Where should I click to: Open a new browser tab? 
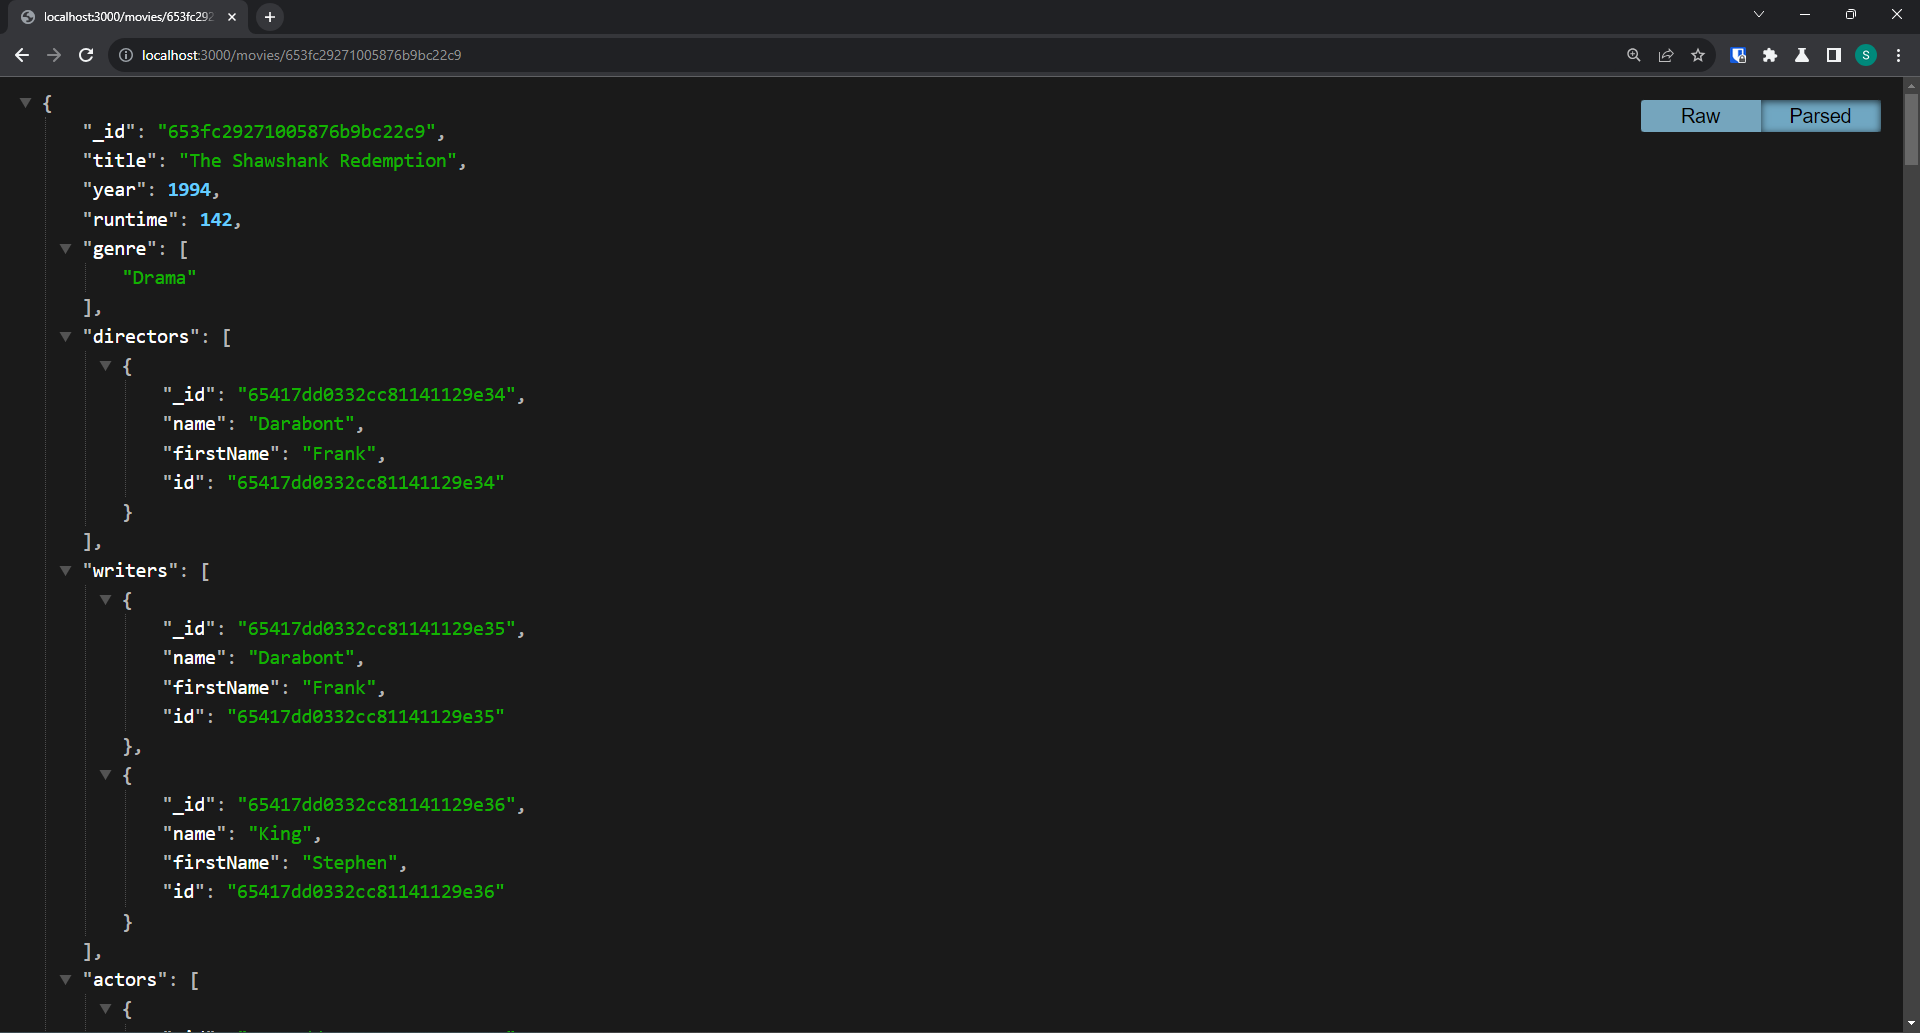click(x=270, y=17)
